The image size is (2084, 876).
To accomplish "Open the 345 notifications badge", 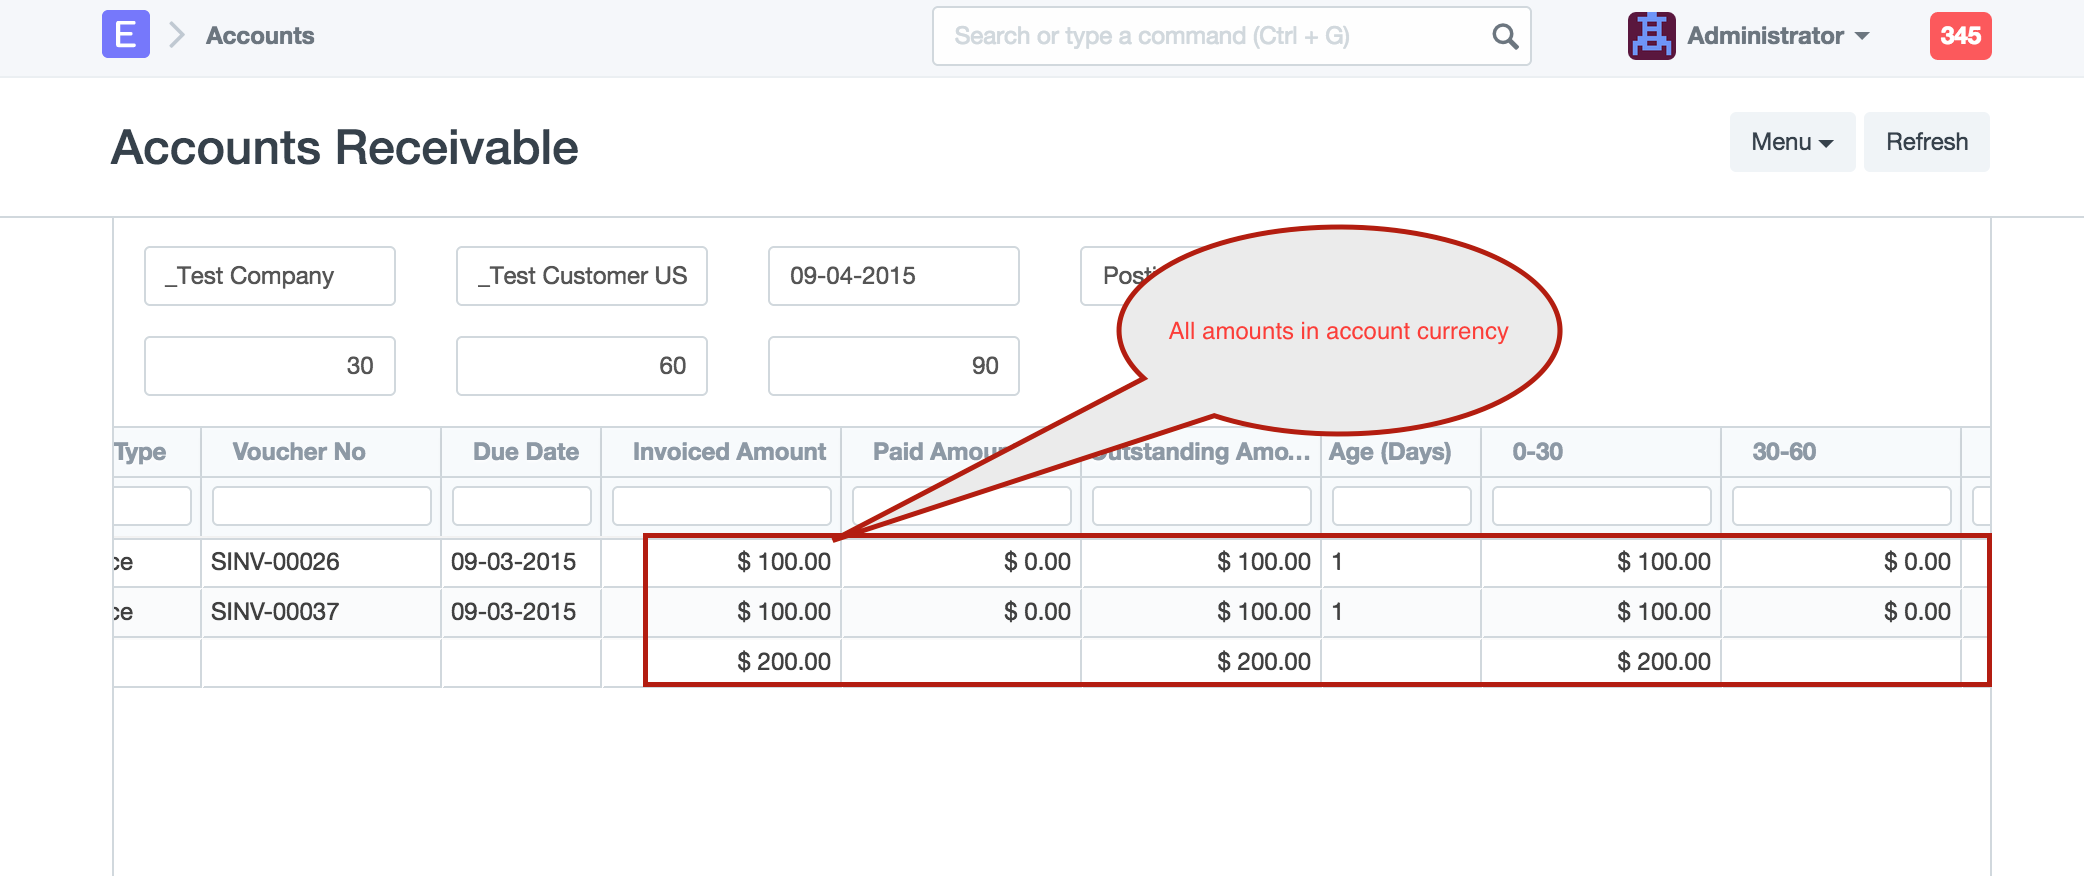I will pyautogui.click(x=1959, y=36).
